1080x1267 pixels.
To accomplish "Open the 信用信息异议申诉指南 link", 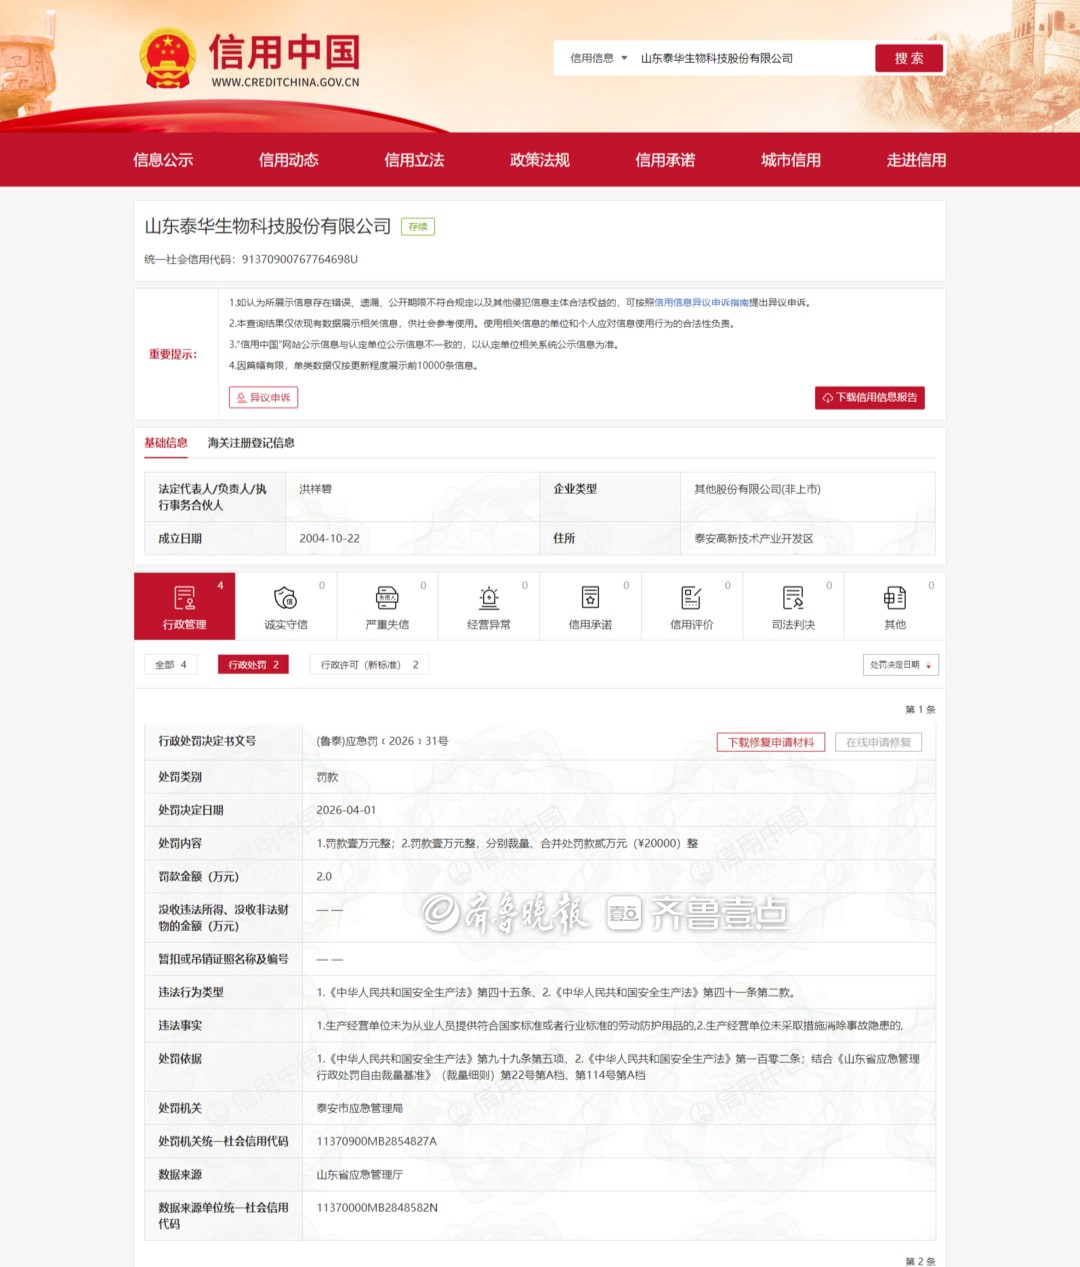I will [701, 303].
